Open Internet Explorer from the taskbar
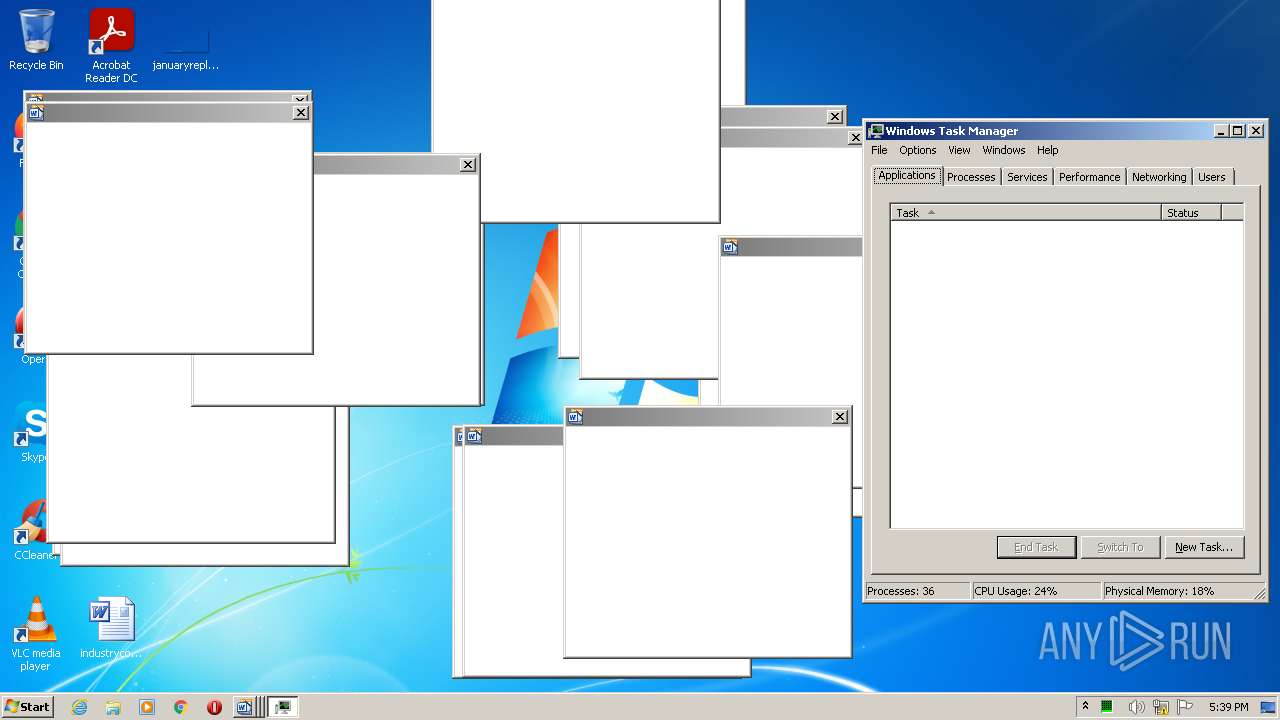 point(79,707)
